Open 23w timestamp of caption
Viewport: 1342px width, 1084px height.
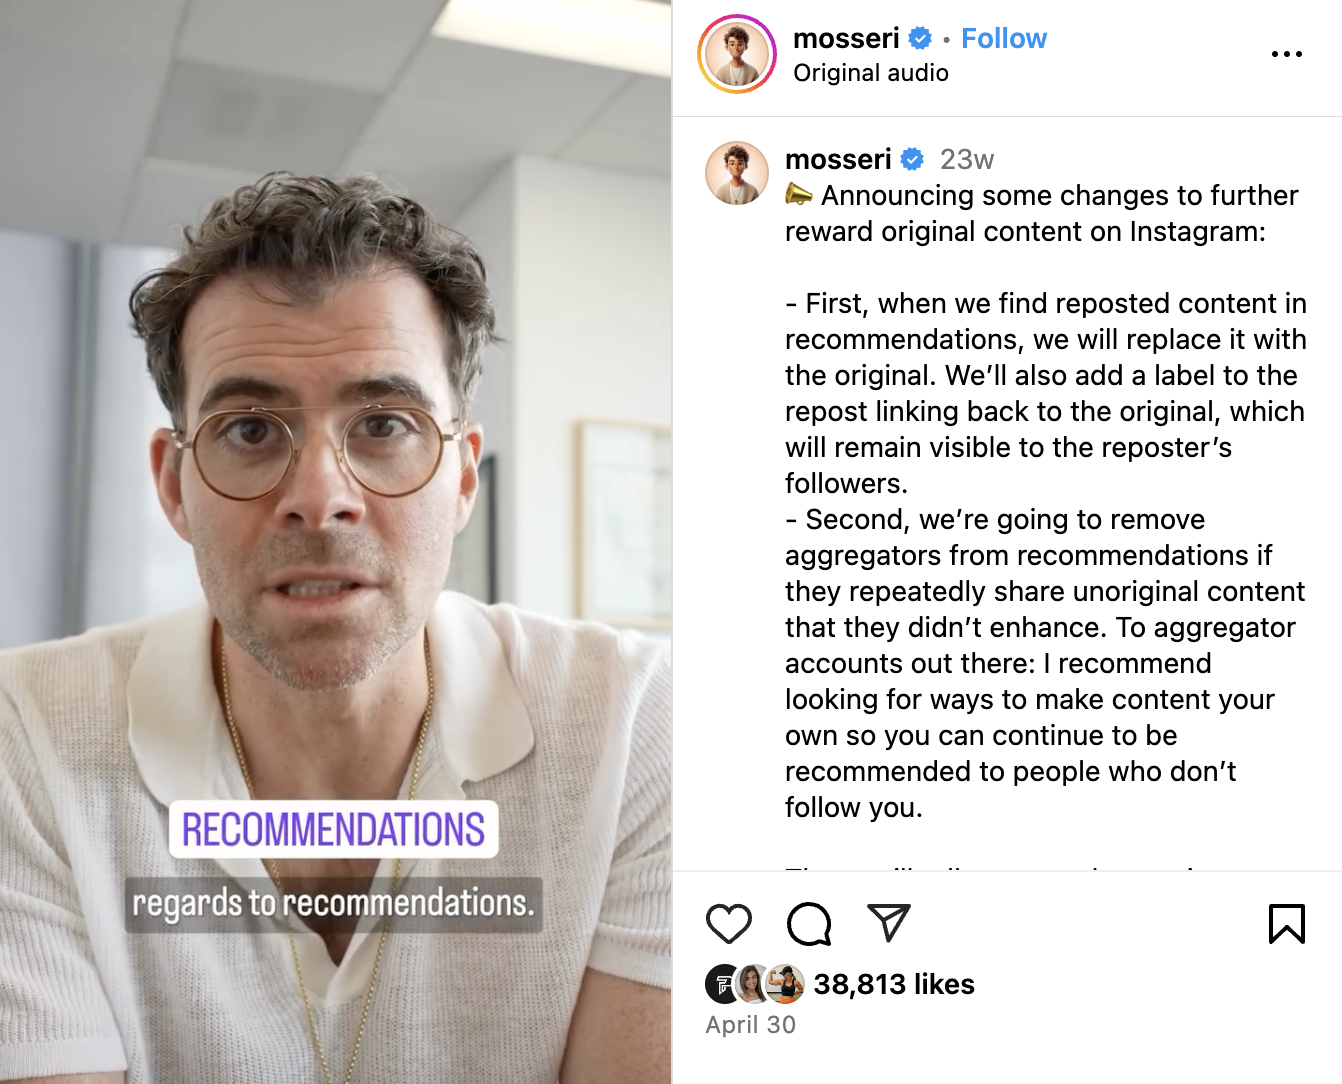[967, 159]
